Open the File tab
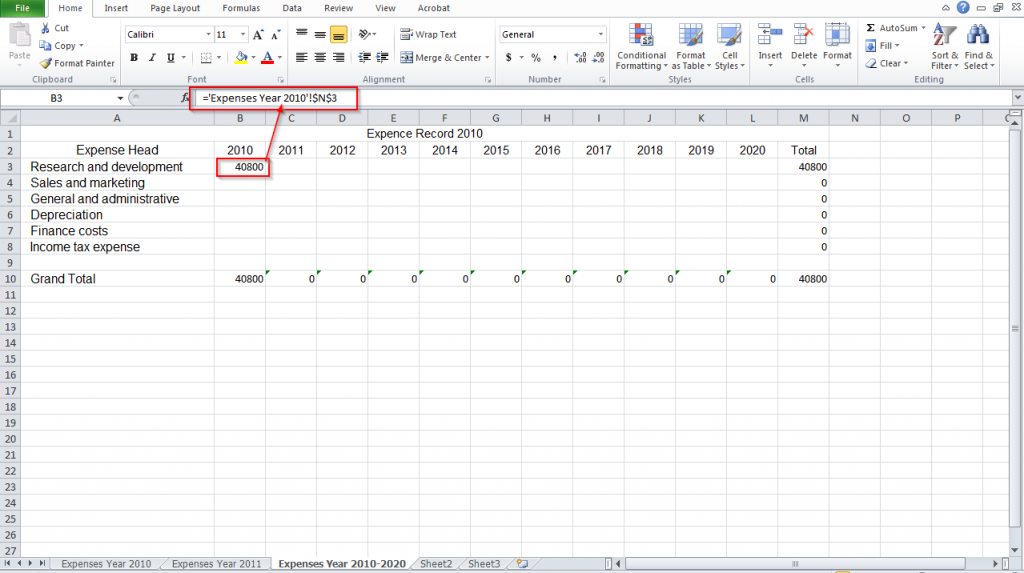 click(22, 8)
